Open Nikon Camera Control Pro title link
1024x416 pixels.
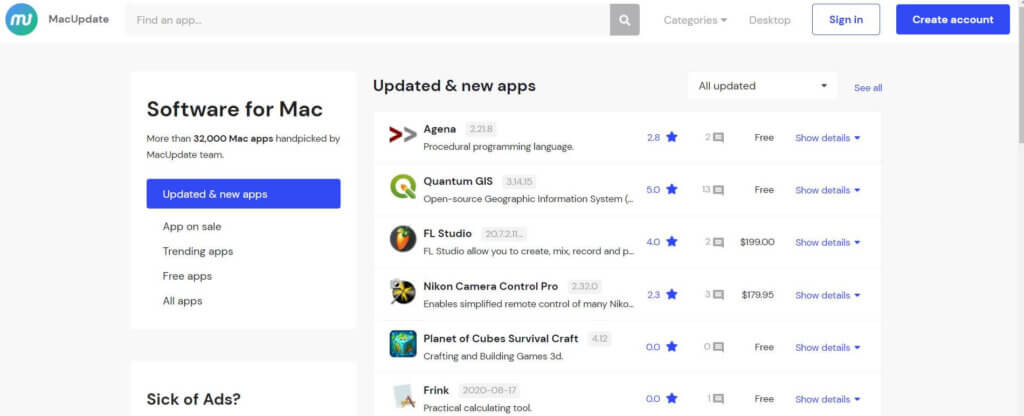[491, 286]
